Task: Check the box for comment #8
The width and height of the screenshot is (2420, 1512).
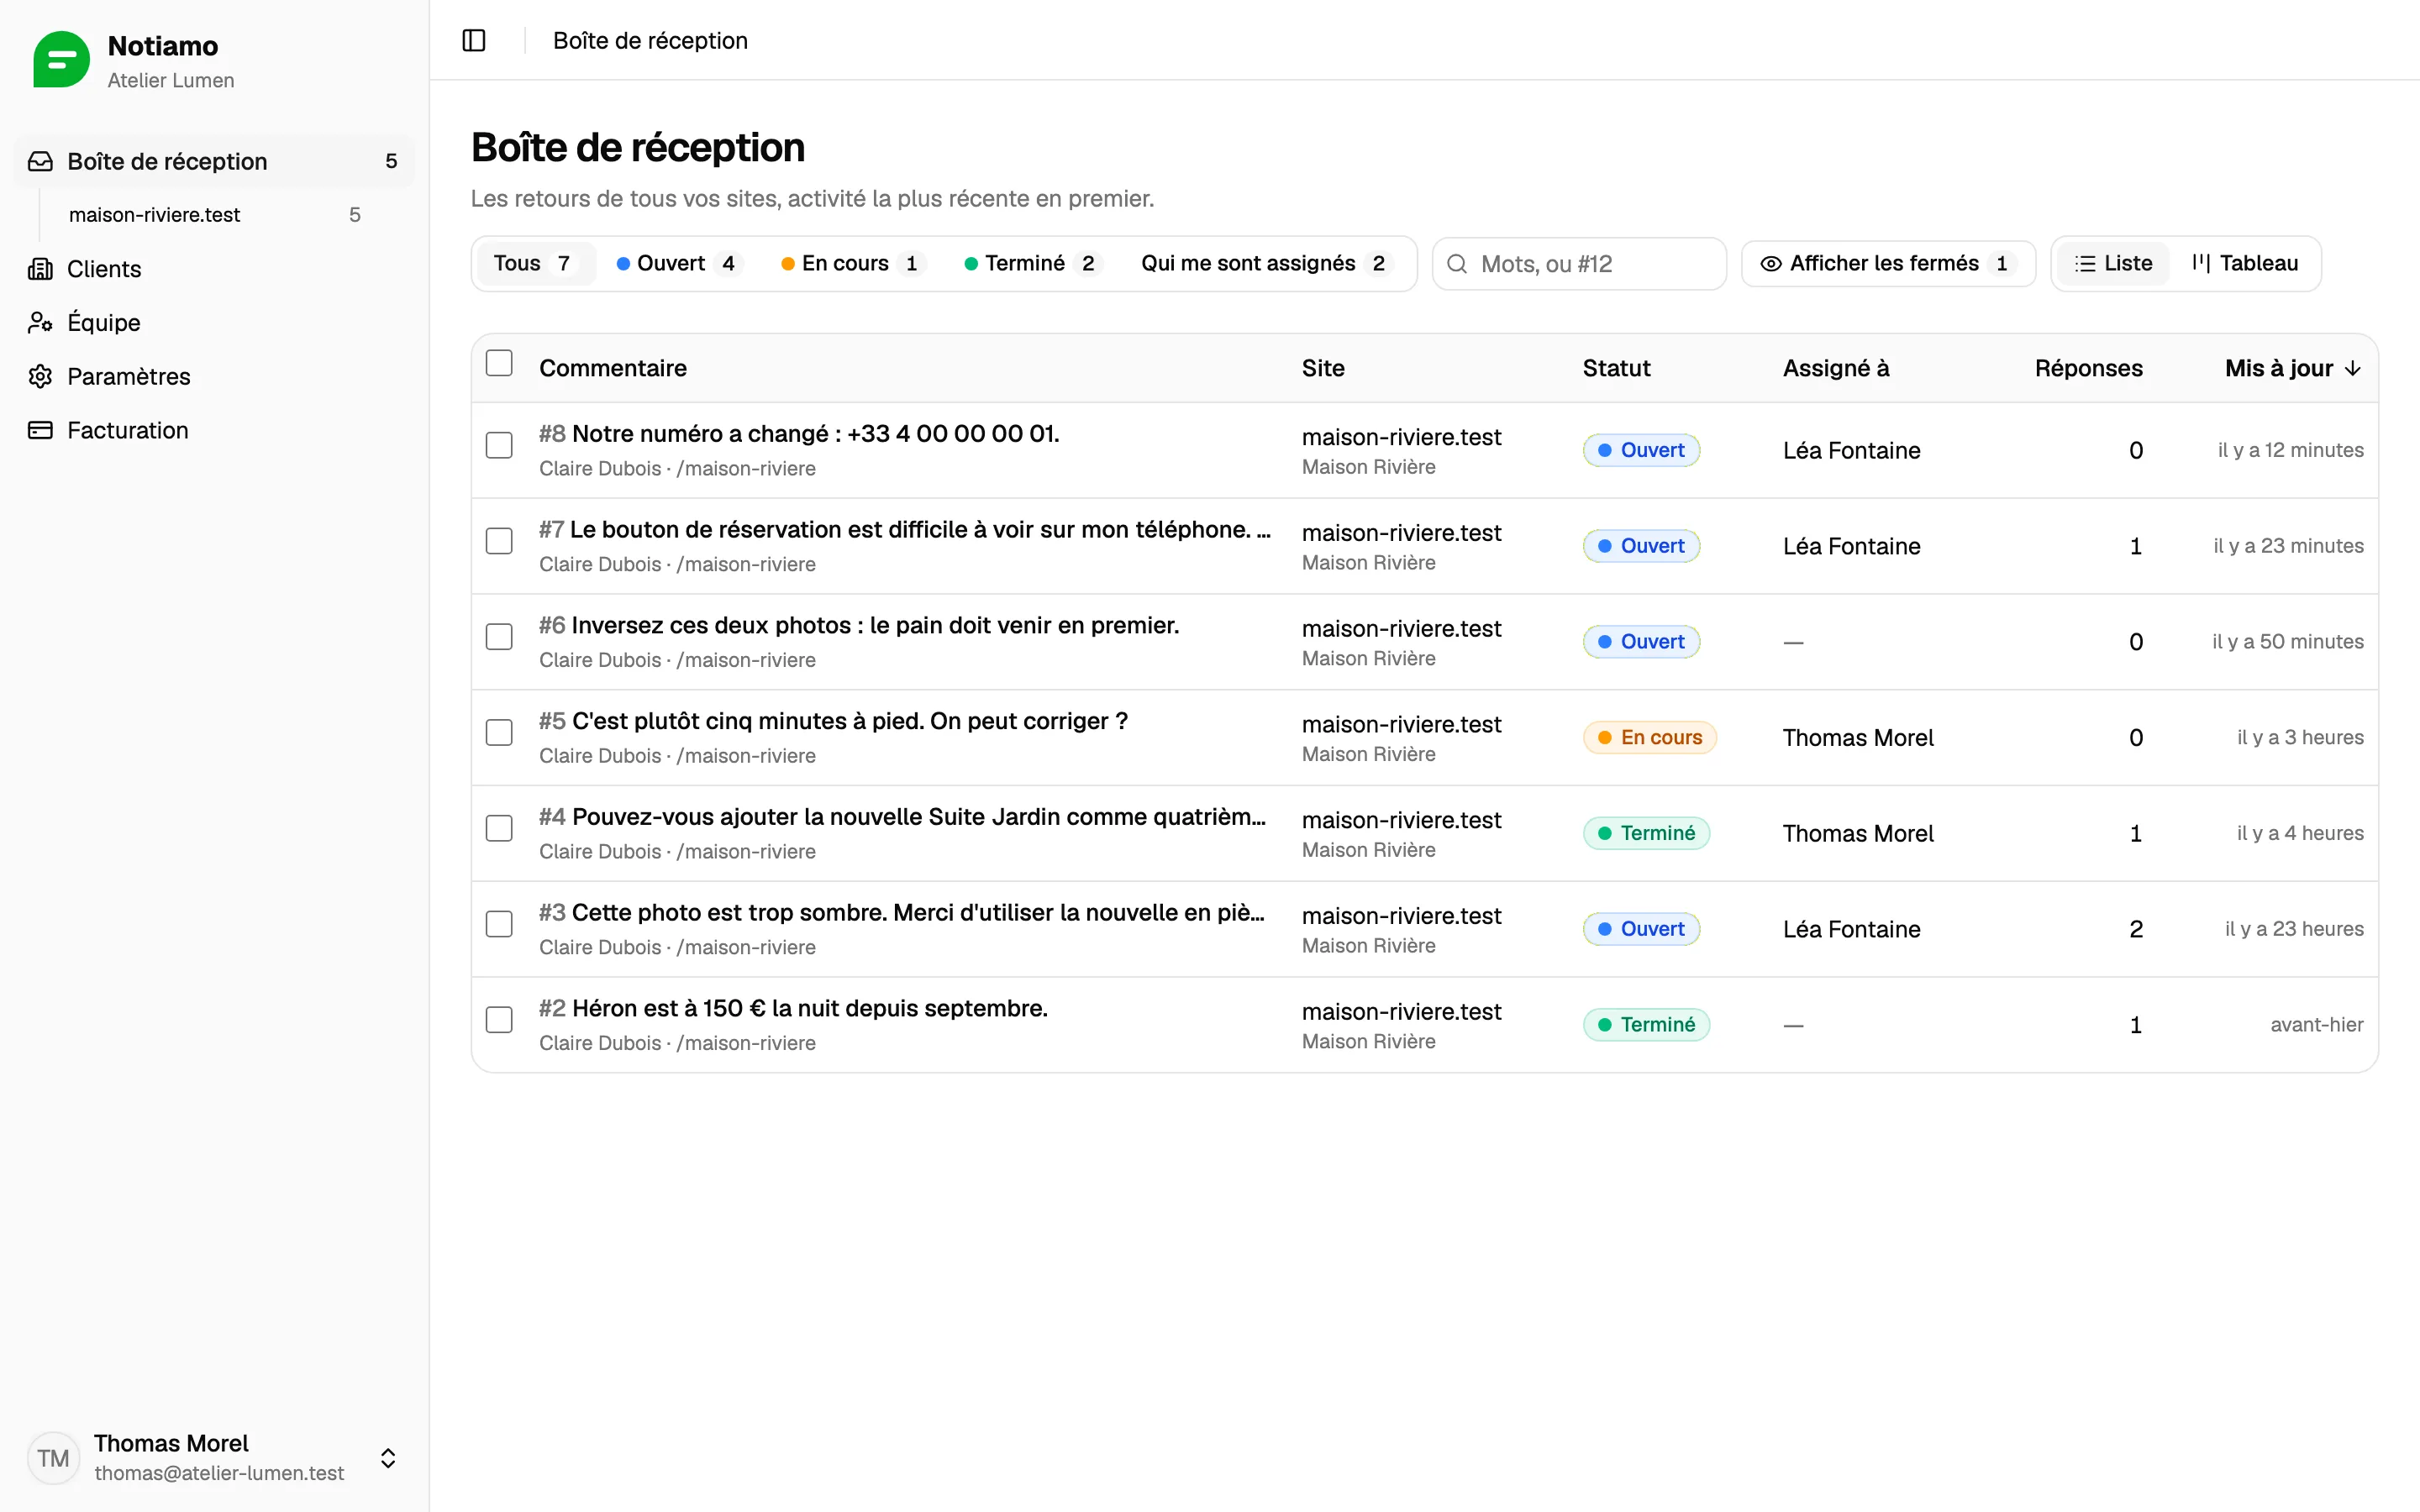Action: (499, 446)
